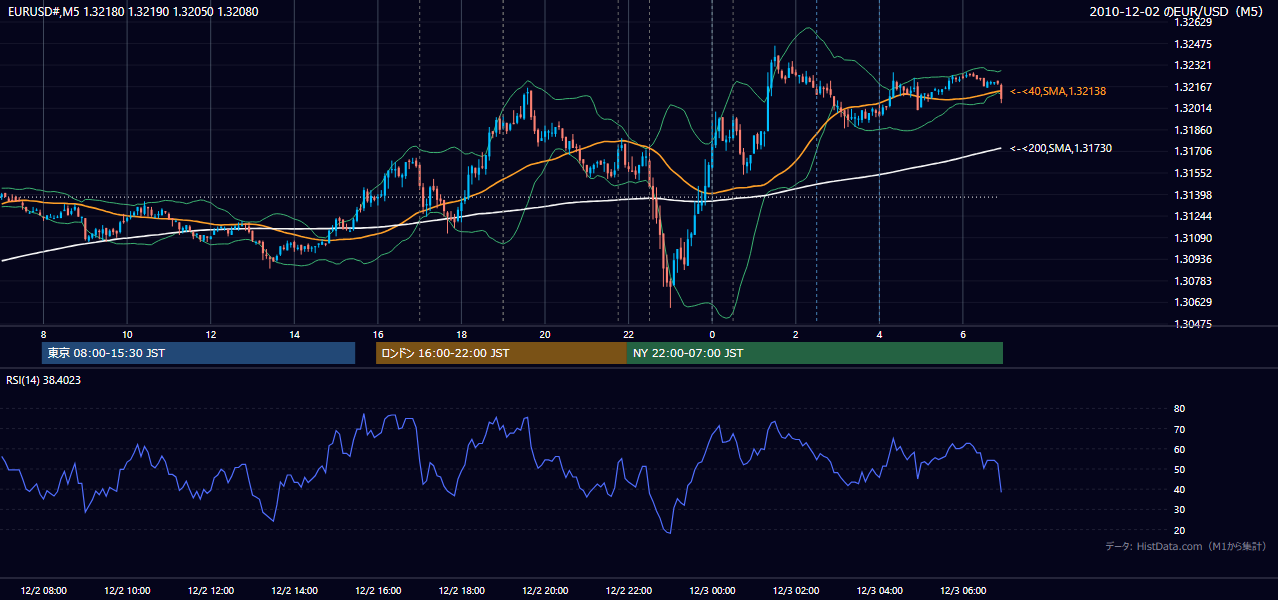Image resolution: width=1278 pixels, height=600 pixels.
Task: Click the 12/3 02:00 time axis label
Action: [x=796, y=590]
